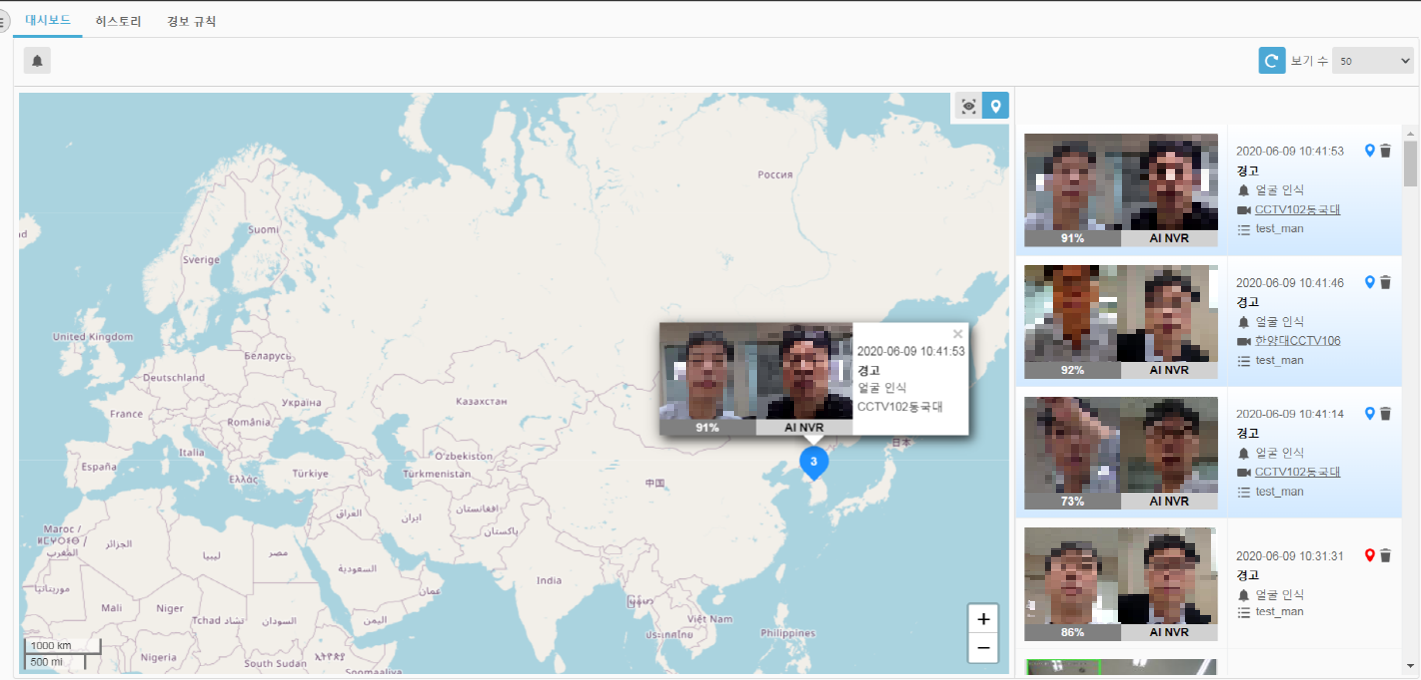Viewport: 1421px width, 680px height.
Task: Click the face images in the map popup
Action: pos(756,379)
